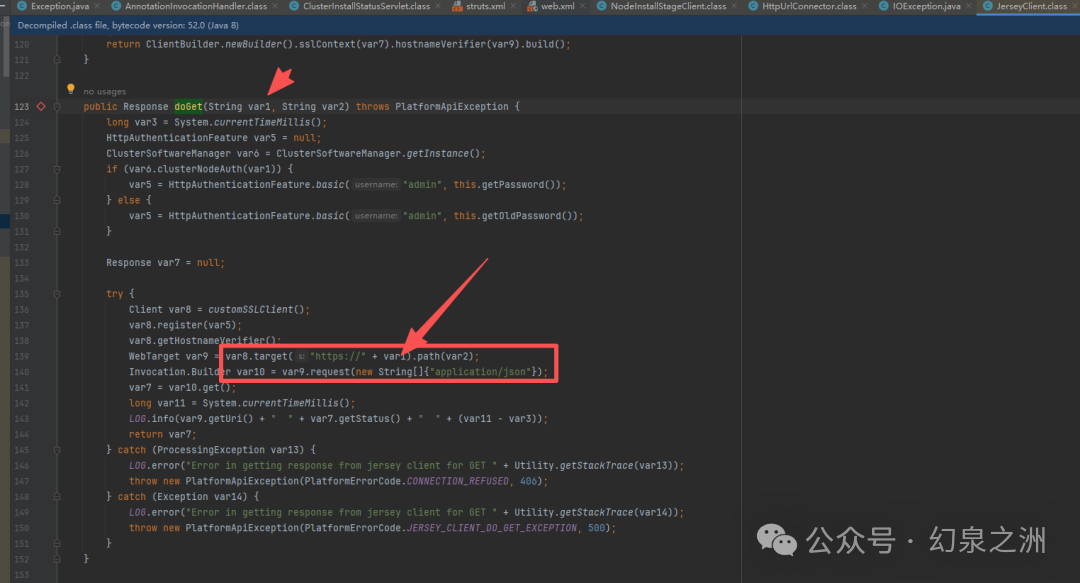1080x583 pixels.
Task: Switch to the struts.xml tab
Action: tap(486, 6)
